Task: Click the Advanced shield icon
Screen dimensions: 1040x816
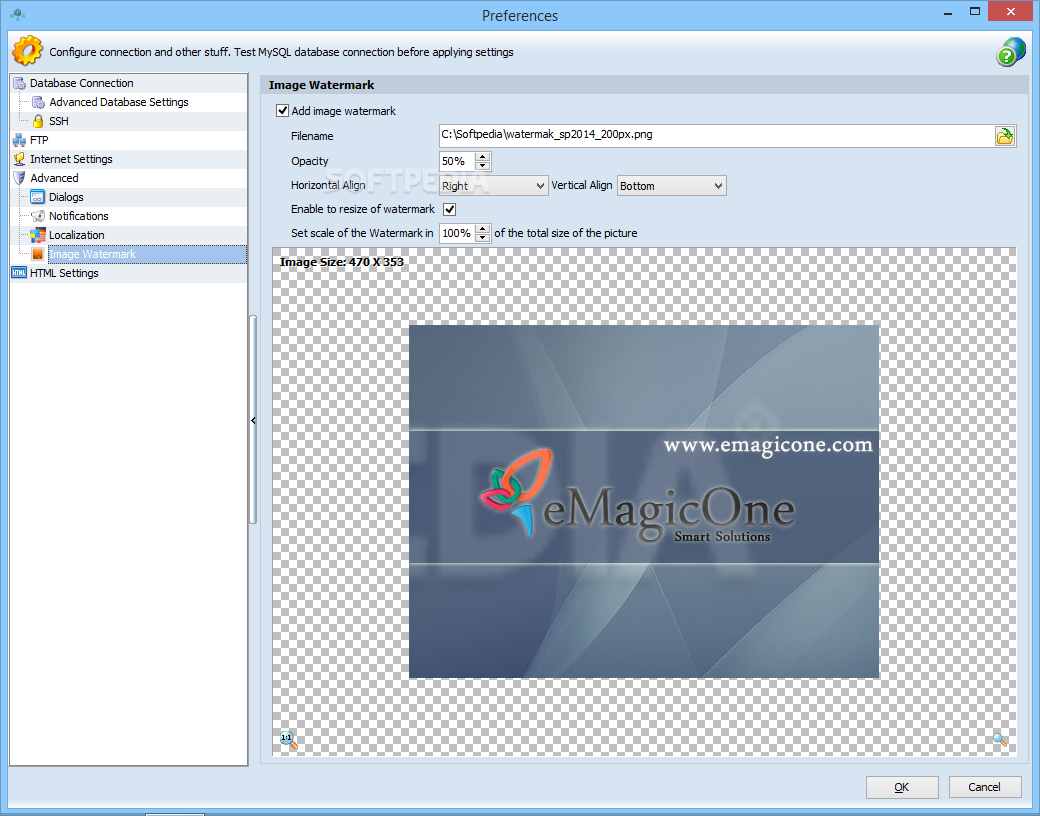Action: point(19,178)
